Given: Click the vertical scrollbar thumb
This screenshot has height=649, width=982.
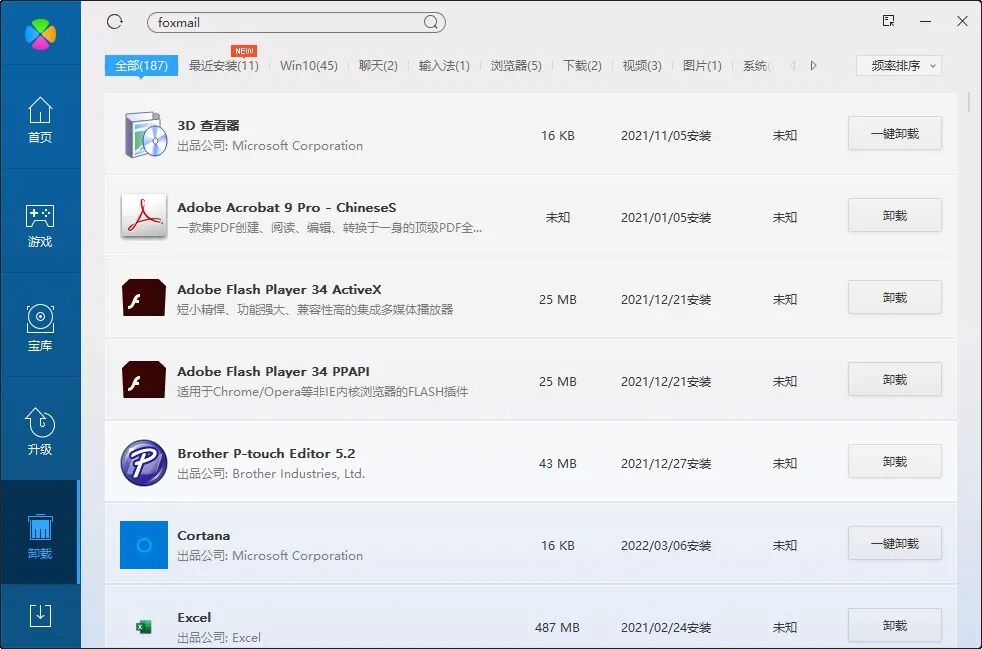Looking at the screenshot, I should (x=969, y=101).
